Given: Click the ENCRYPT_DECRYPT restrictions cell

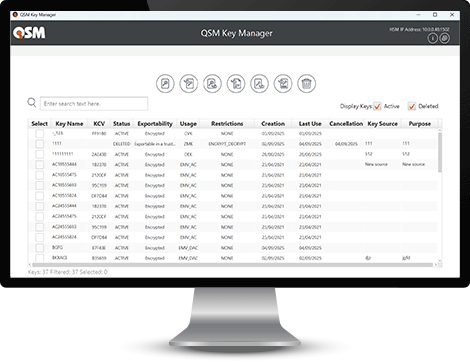Looking at the screenshot, I should 227,144.
